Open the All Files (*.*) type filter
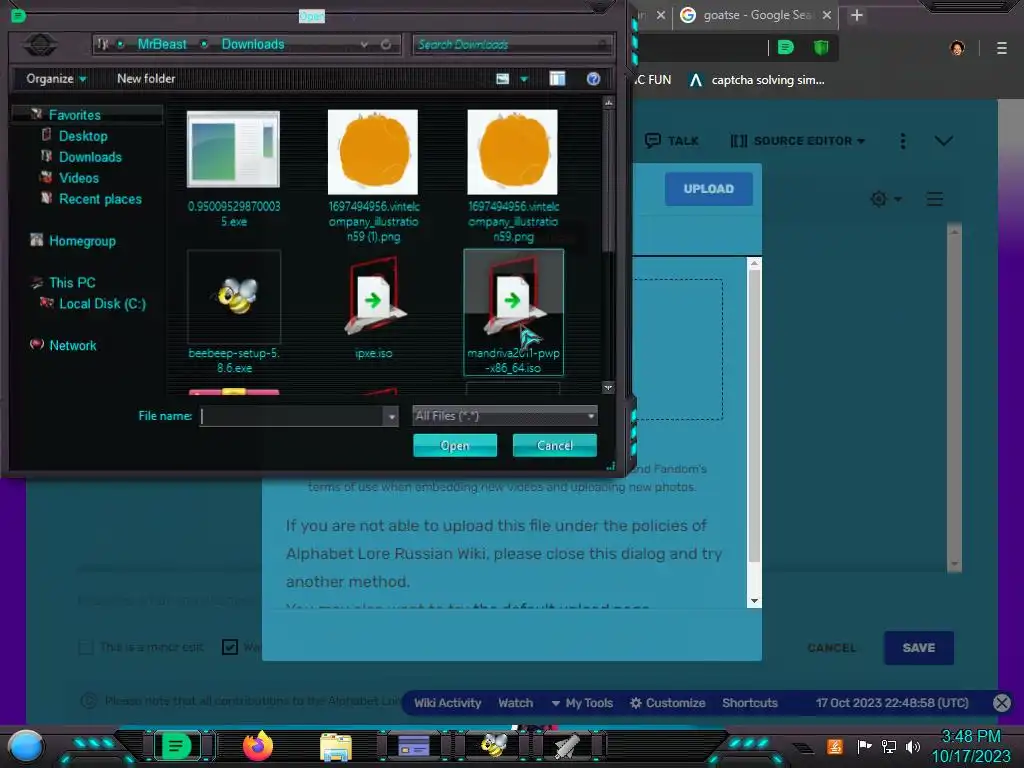The image size is (1024, 768). (505, 416)
